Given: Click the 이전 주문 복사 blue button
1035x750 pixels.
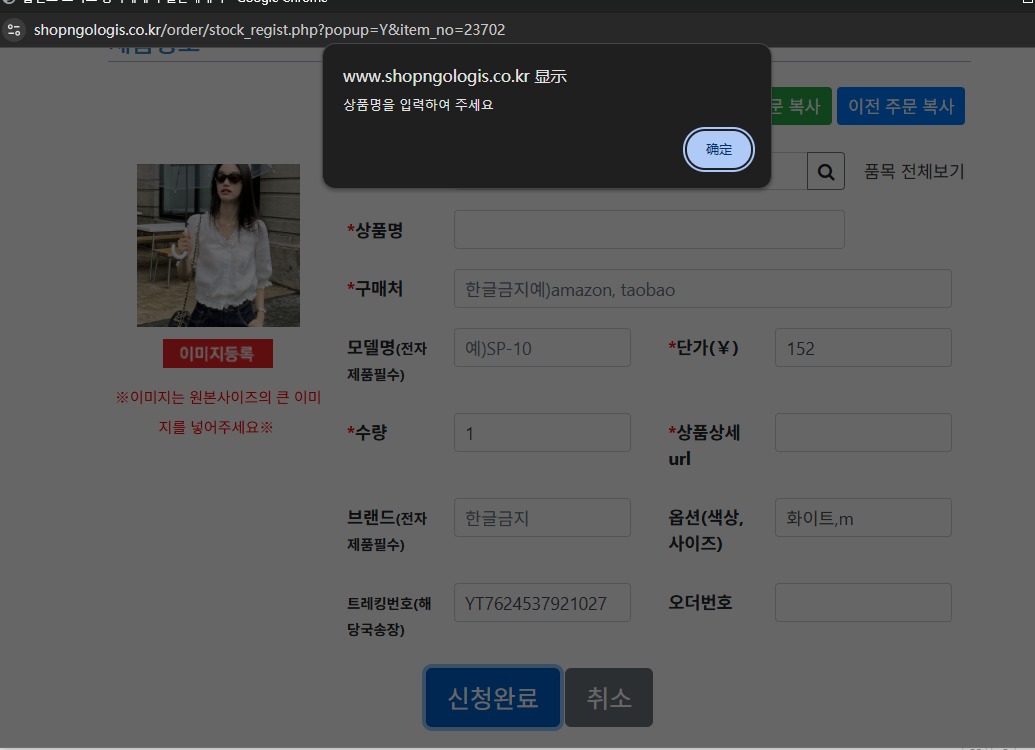Looking at the screenshot, I should [900, 106].
